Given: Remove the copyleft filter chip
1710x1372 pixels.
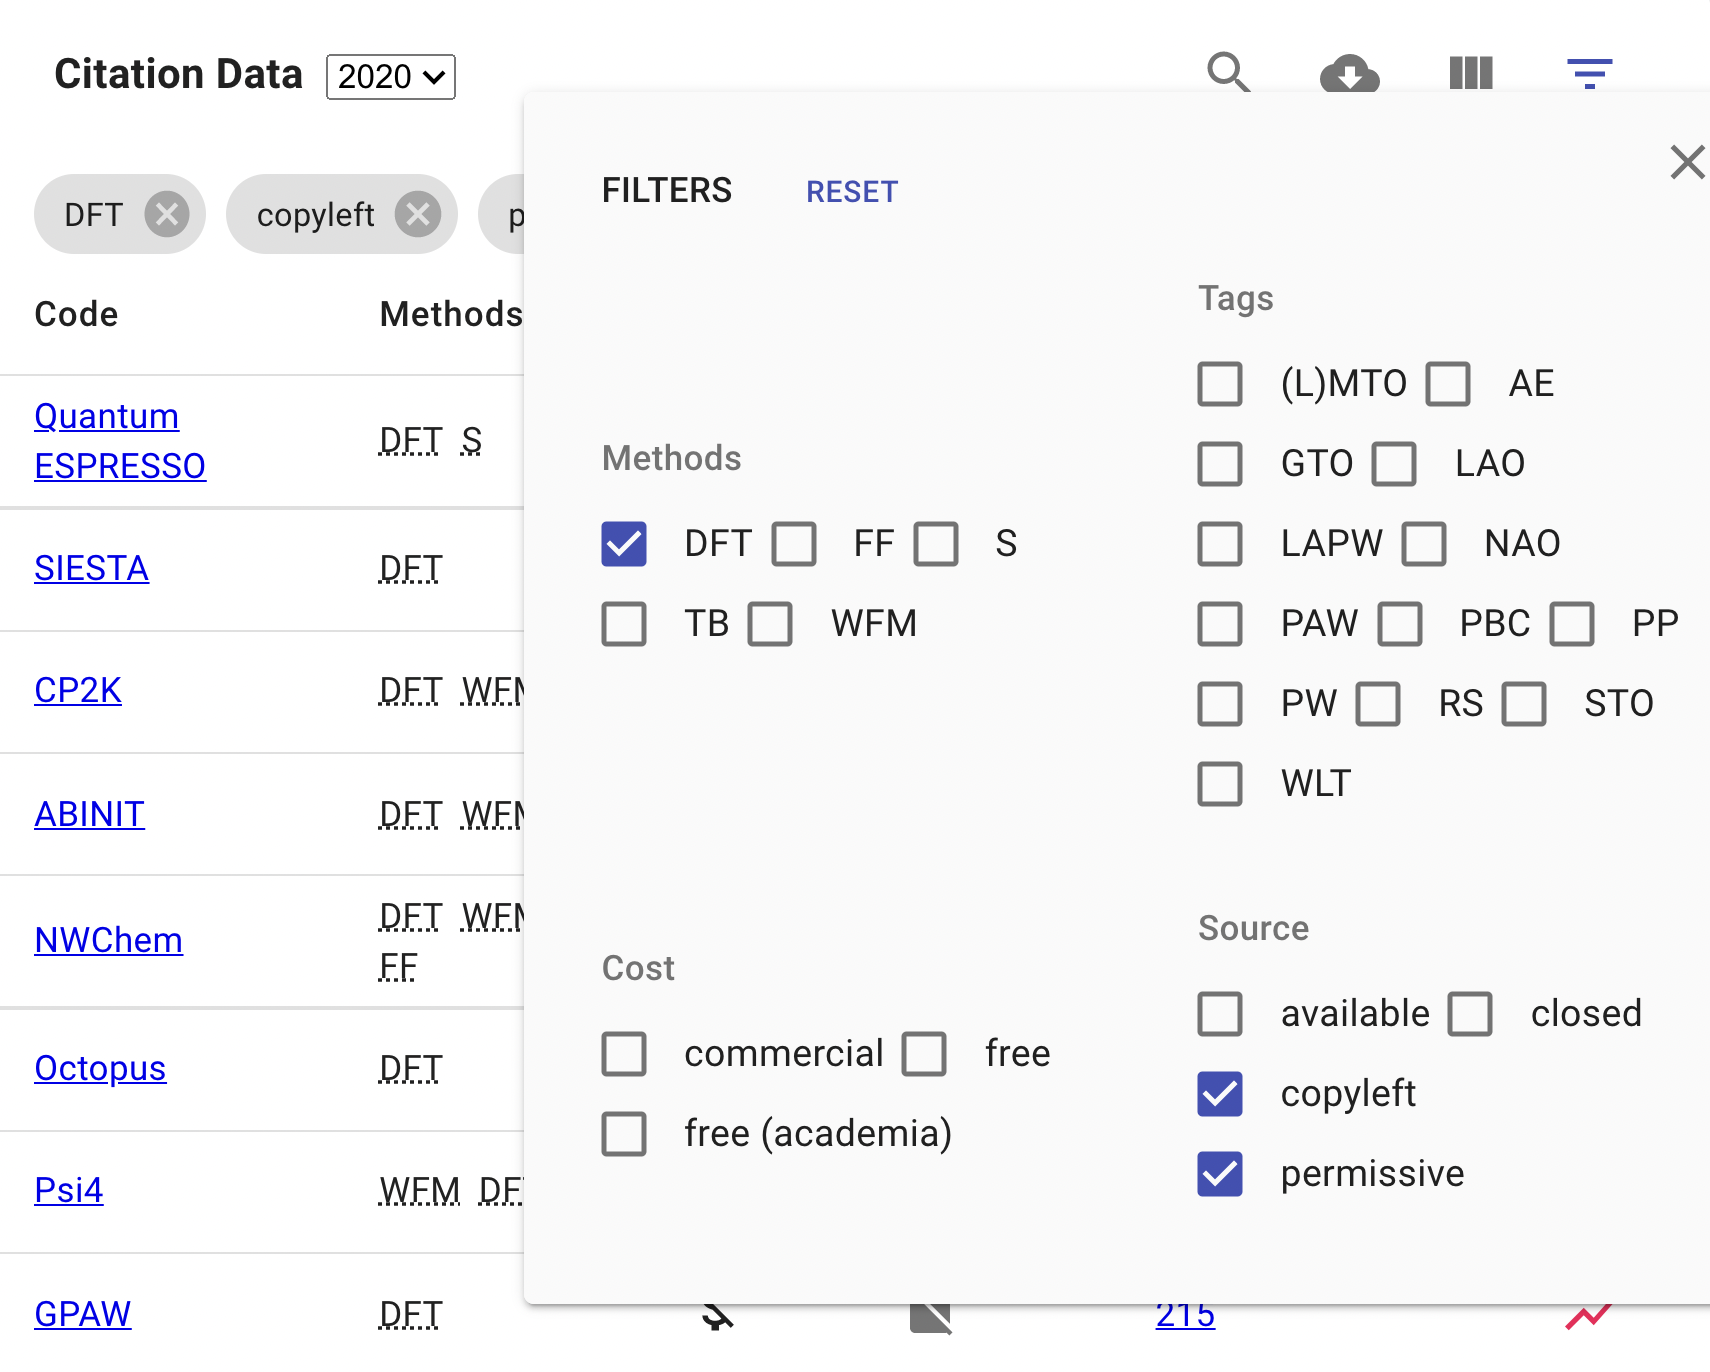Looking at the screenshot, I should pos(418,214).
